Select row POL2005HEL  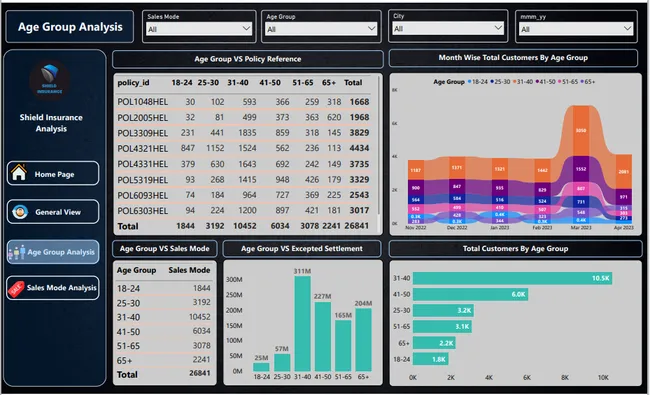[x=243, y=117]
